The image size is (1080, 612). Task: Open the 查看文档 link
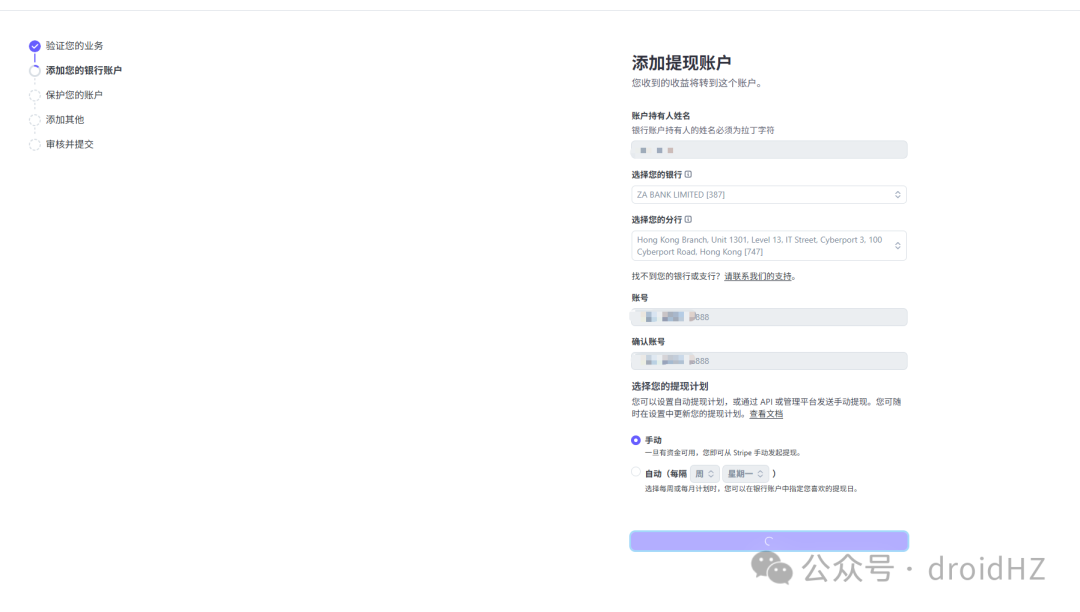click(x=766, y=414)
